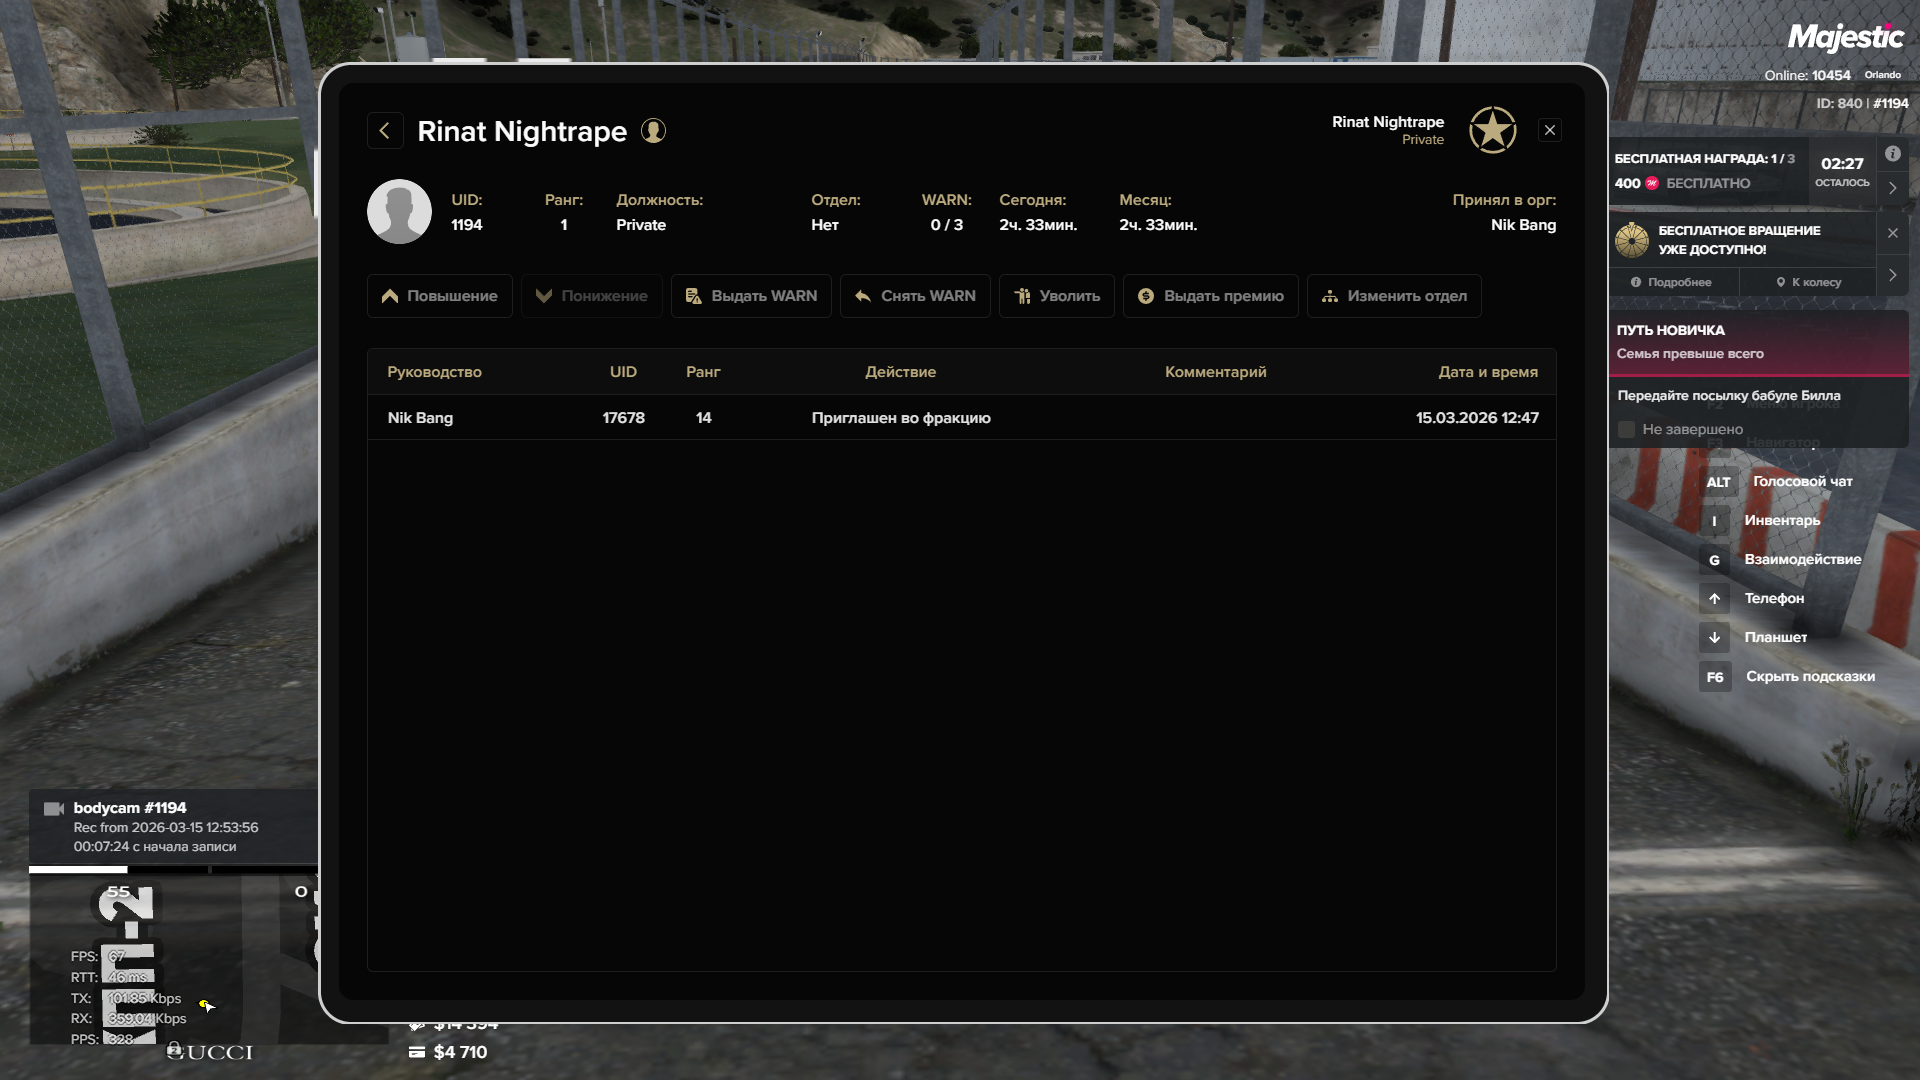
Task: Open Изменить отдел department selector
Action: [x=1393, y=296]
